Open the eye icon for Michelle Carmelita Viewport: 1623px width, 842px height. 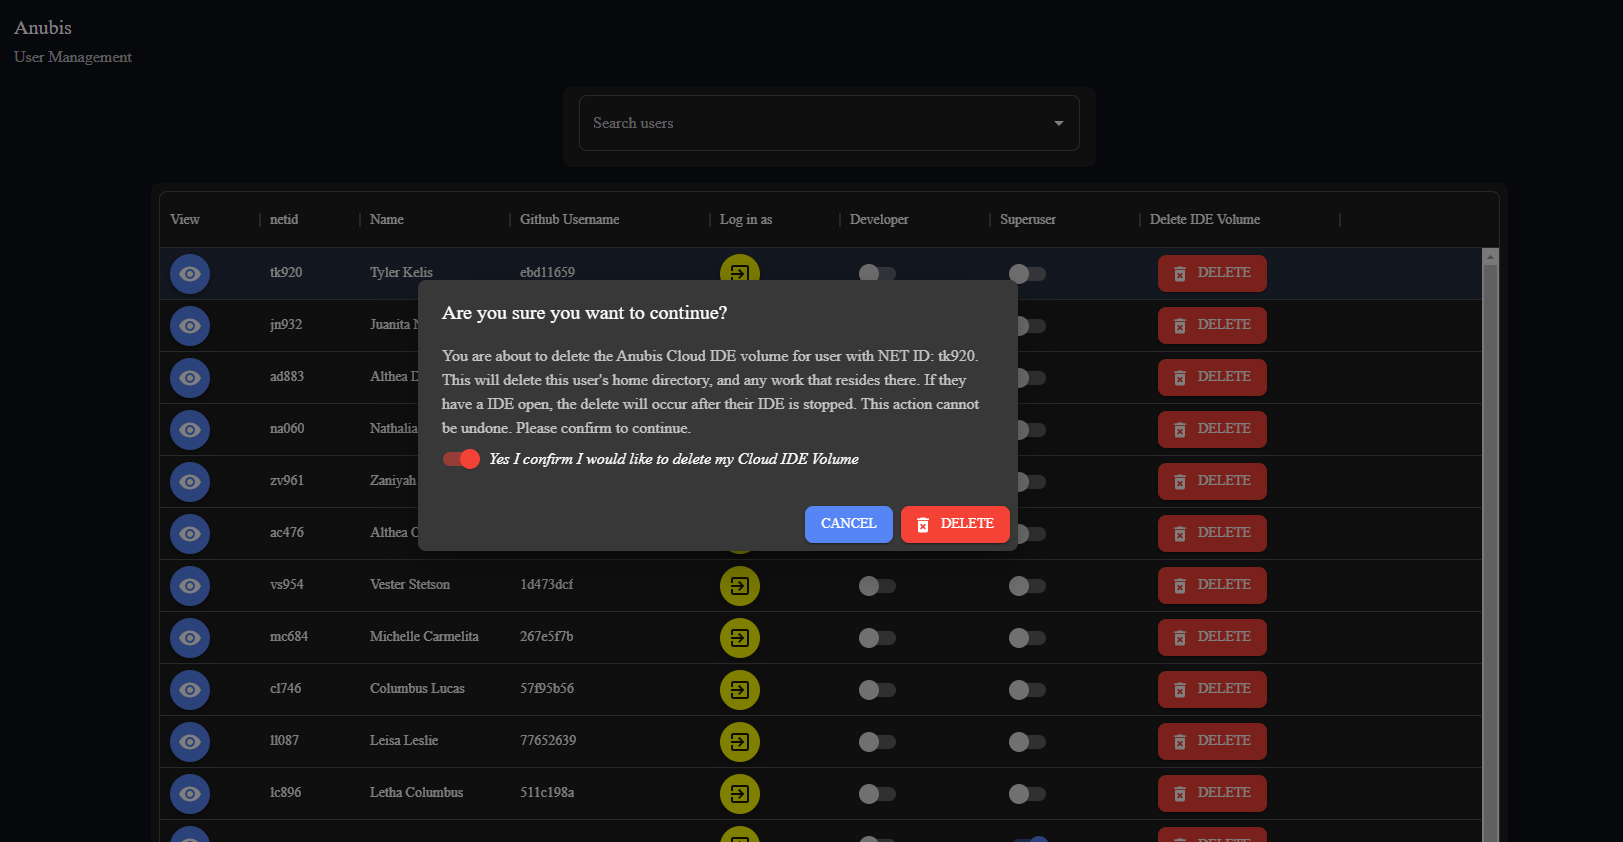click(x=190, y=638)
